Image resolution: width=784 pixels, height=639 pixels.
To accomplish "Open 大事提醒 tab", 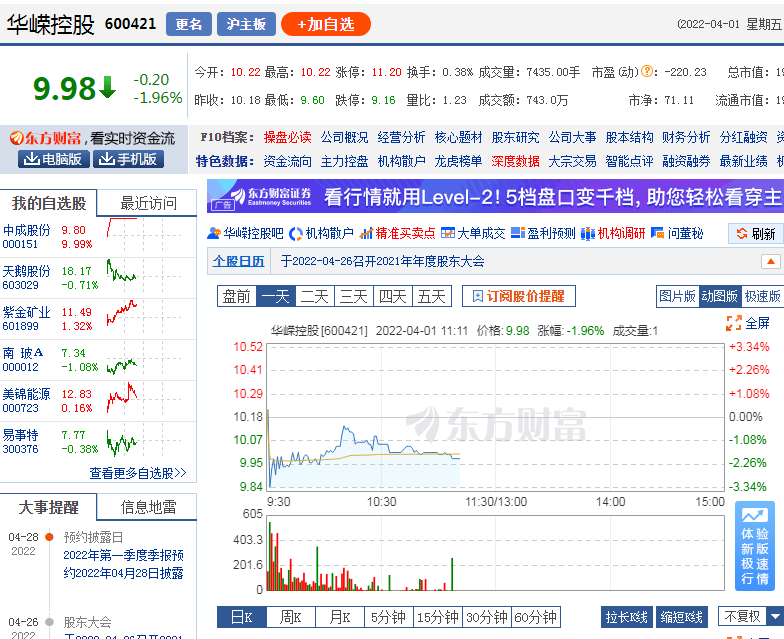I will 48,507.
